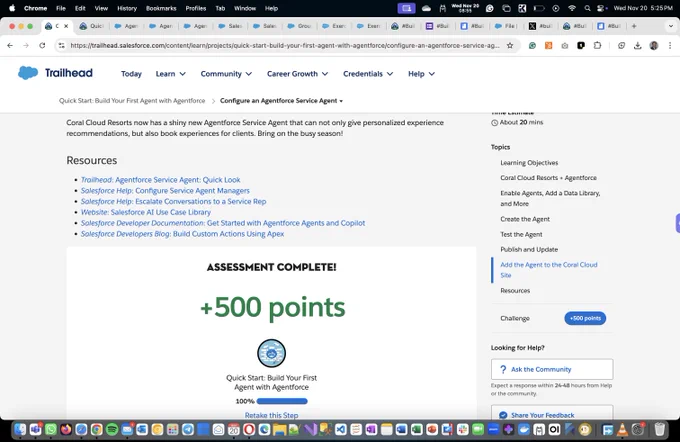Open a new tab with plus button
The width and height of the screenshot is (680, 442).
pos(634,26)
